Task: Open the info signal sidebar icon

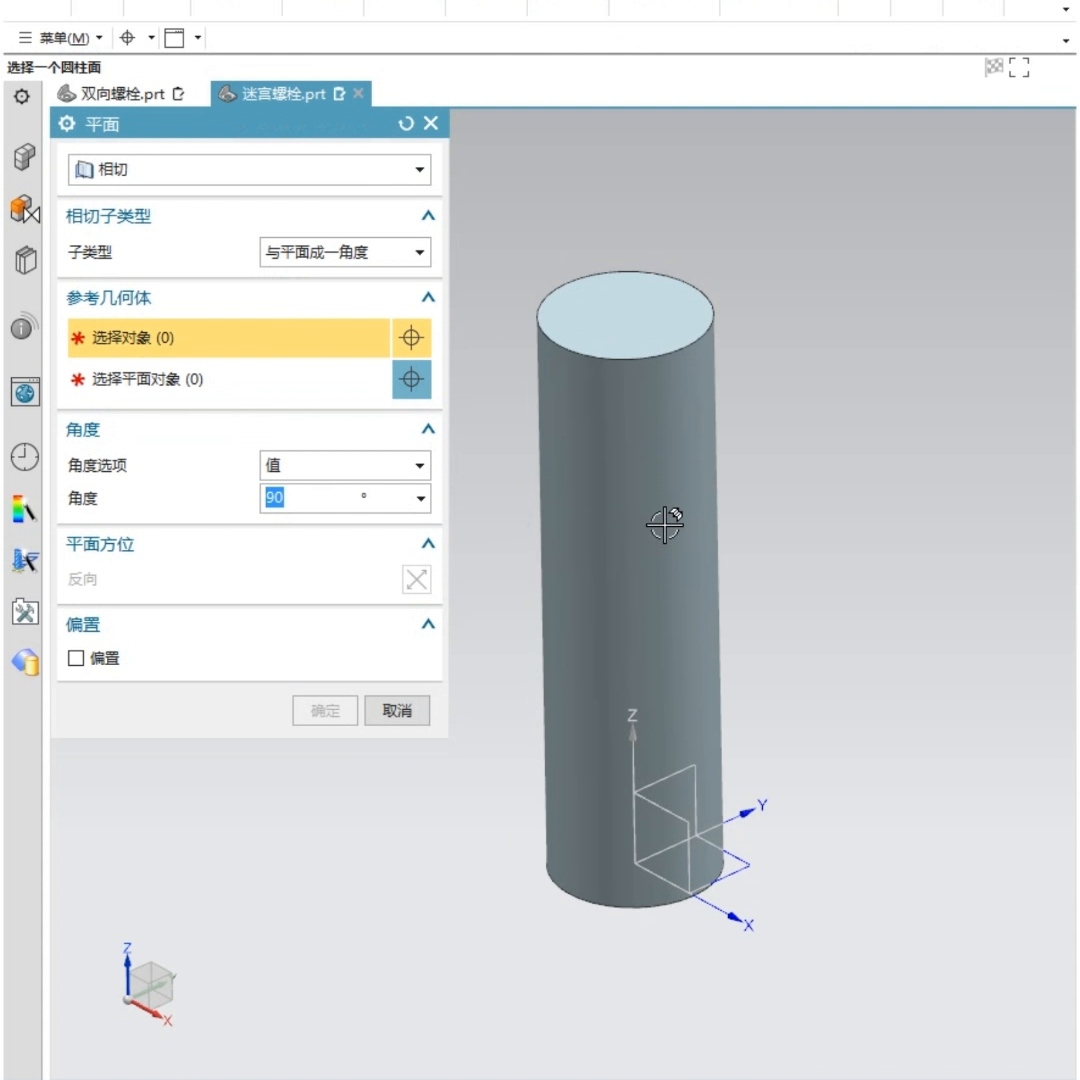Action: pyautogui.click(x=24, y=326)
